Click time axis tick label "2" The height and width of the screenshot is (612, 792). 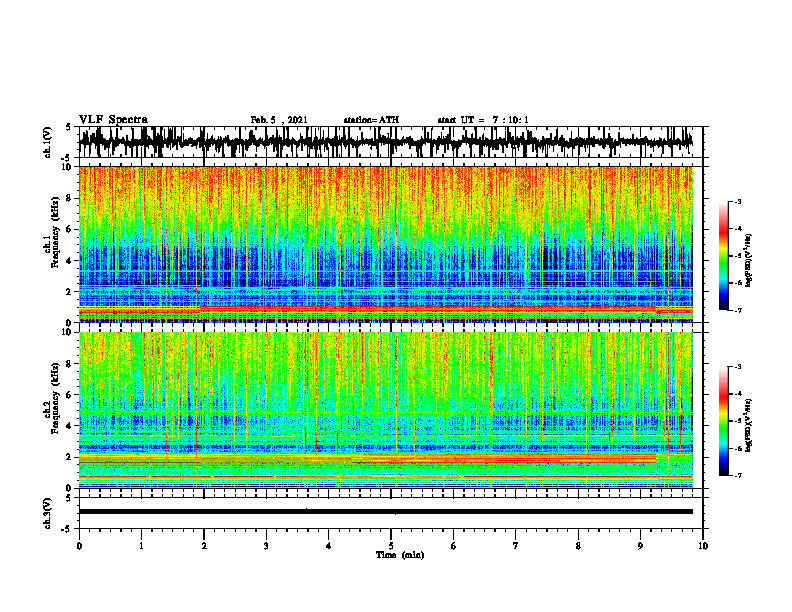click(x=204, y=546)
